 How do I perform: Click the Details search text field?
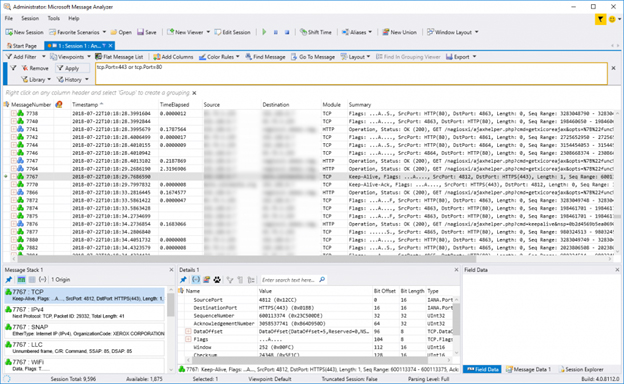pyautogui.click(x=289, y=280)
